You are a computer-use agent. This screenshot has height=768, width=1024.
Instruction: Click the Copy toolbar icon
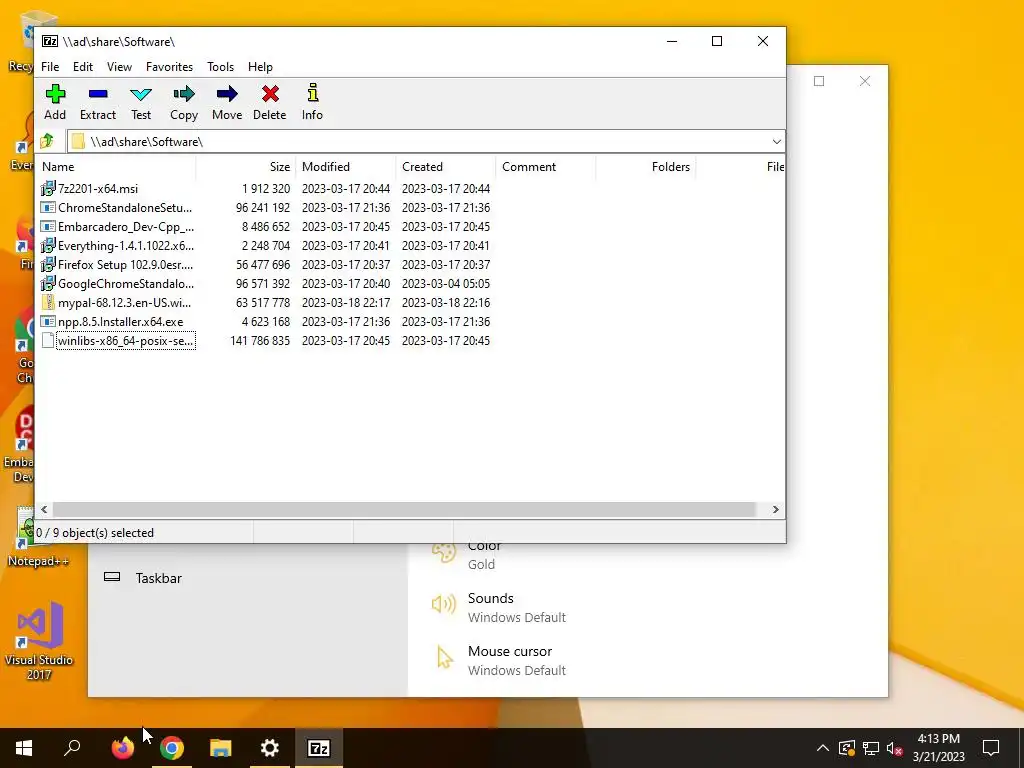click(184, 103)
